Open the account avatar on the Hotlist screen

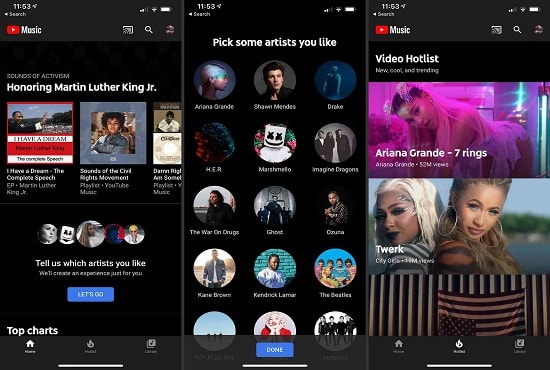coord(539,30)
